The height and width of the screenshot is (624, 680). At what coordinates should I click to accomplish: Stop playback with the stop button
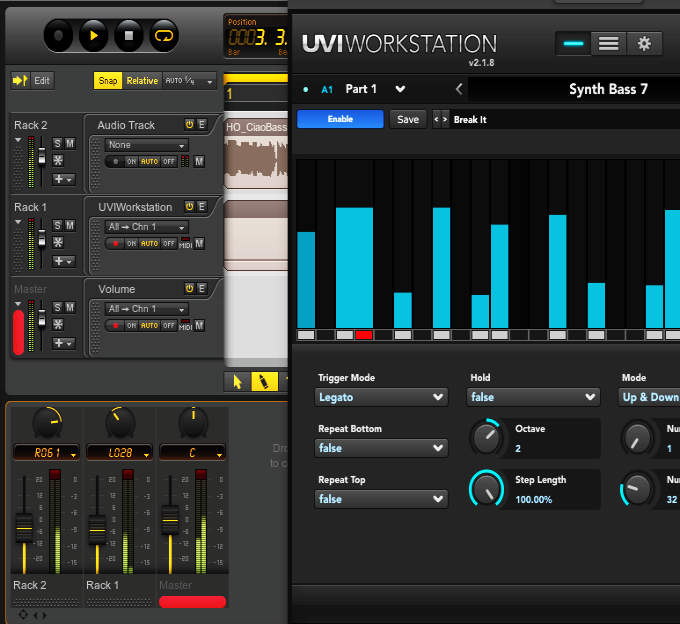[128, 36]
